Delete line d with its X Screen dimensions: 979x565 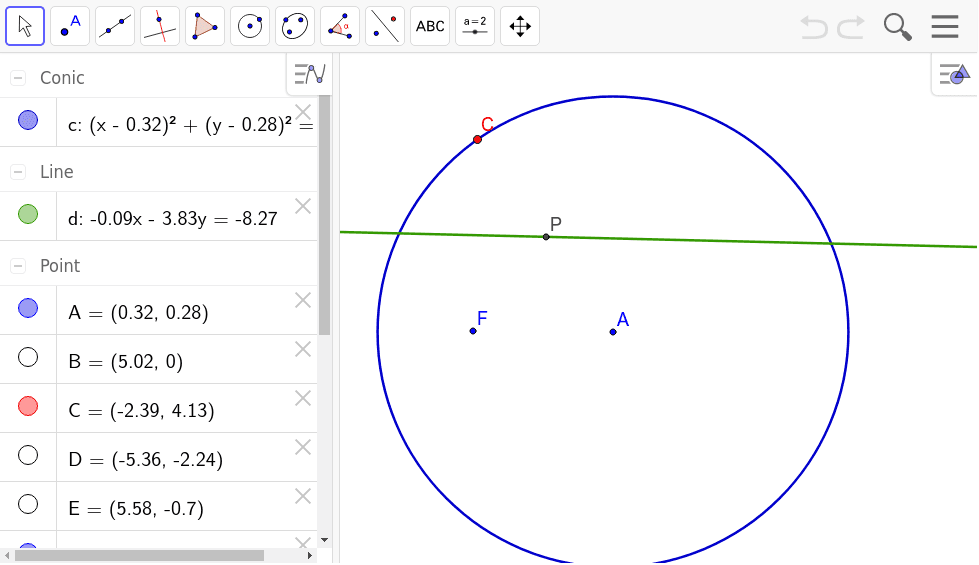(303, 206)
